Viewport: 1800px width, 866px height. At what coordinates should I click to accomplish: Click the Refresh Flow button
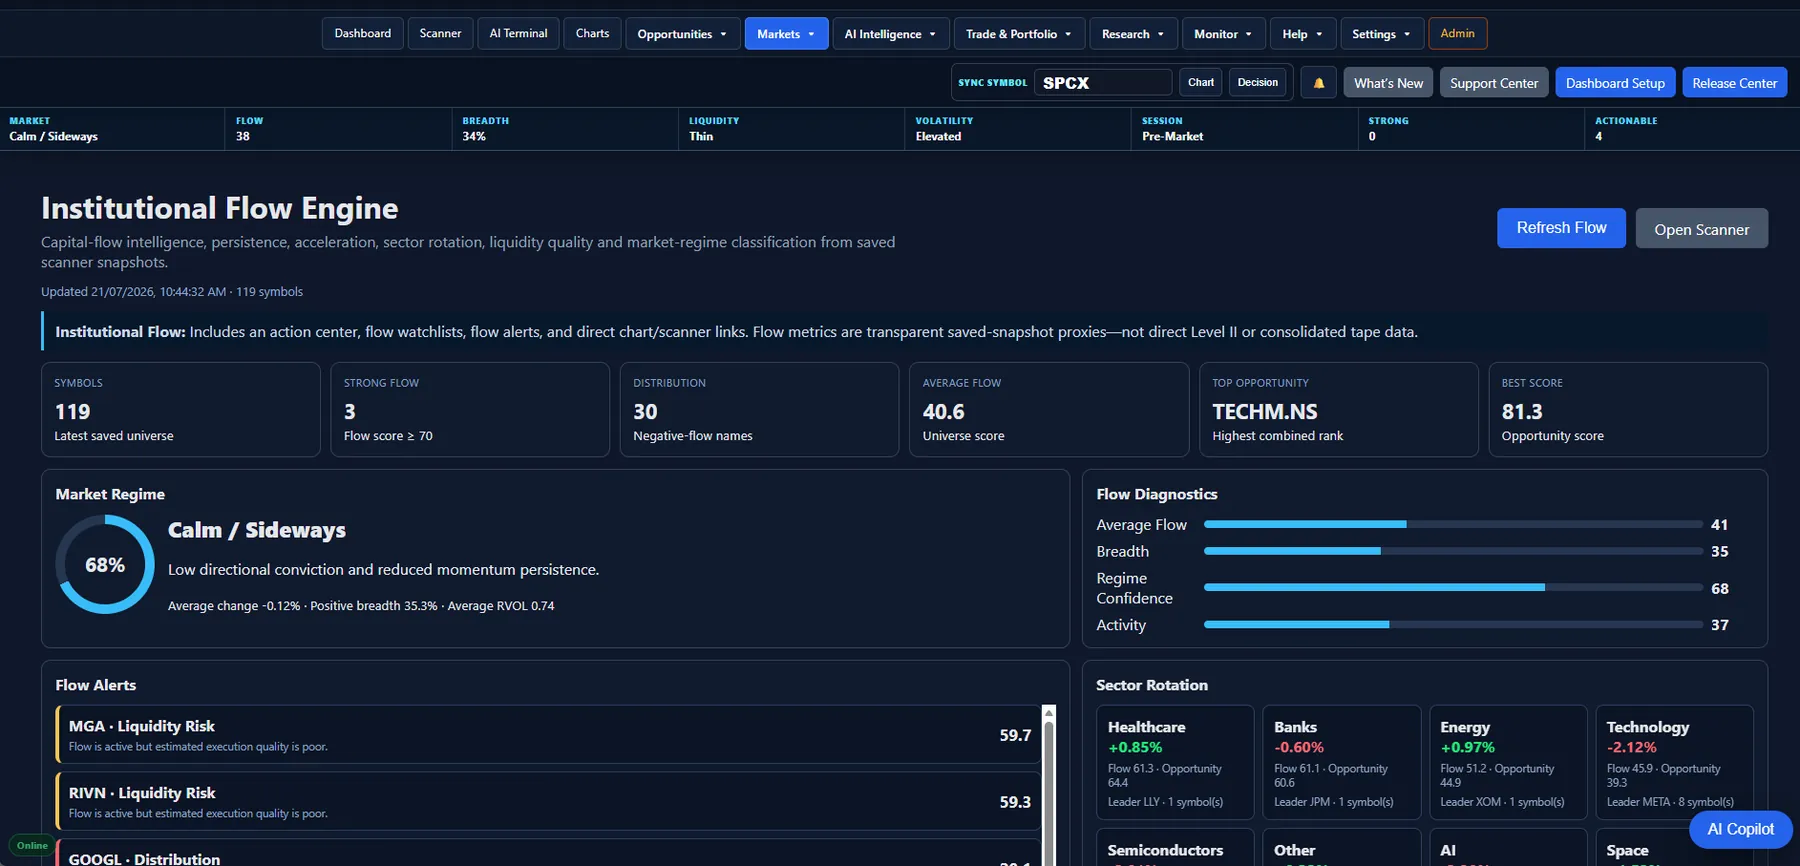click(1561, 228)
